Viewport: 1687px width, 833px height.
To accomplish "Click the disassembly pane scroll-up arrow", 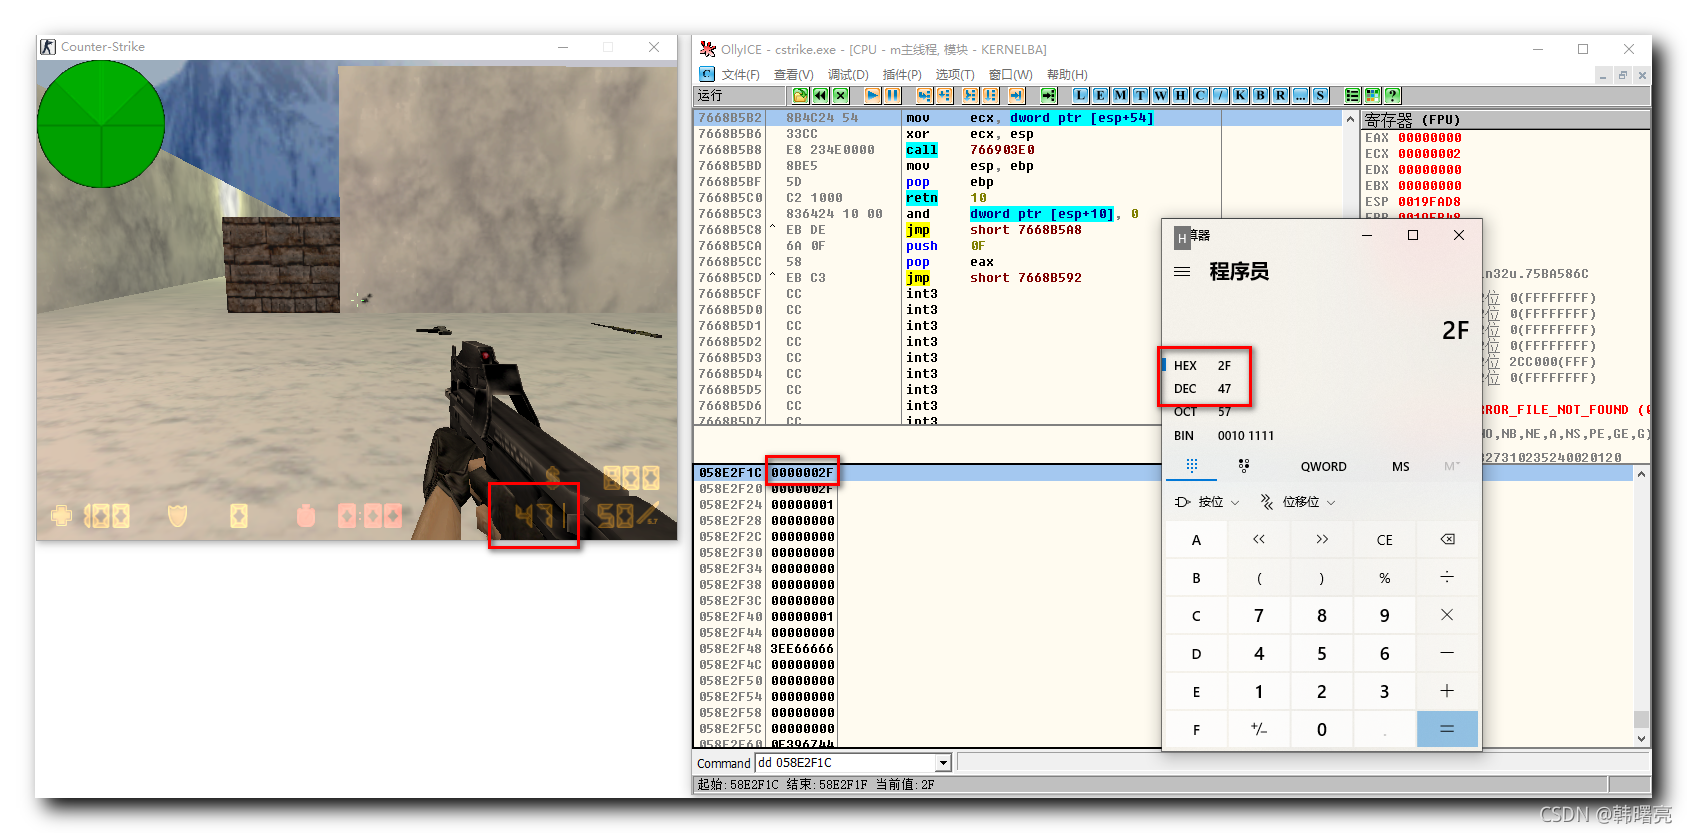I will 1350,118.
